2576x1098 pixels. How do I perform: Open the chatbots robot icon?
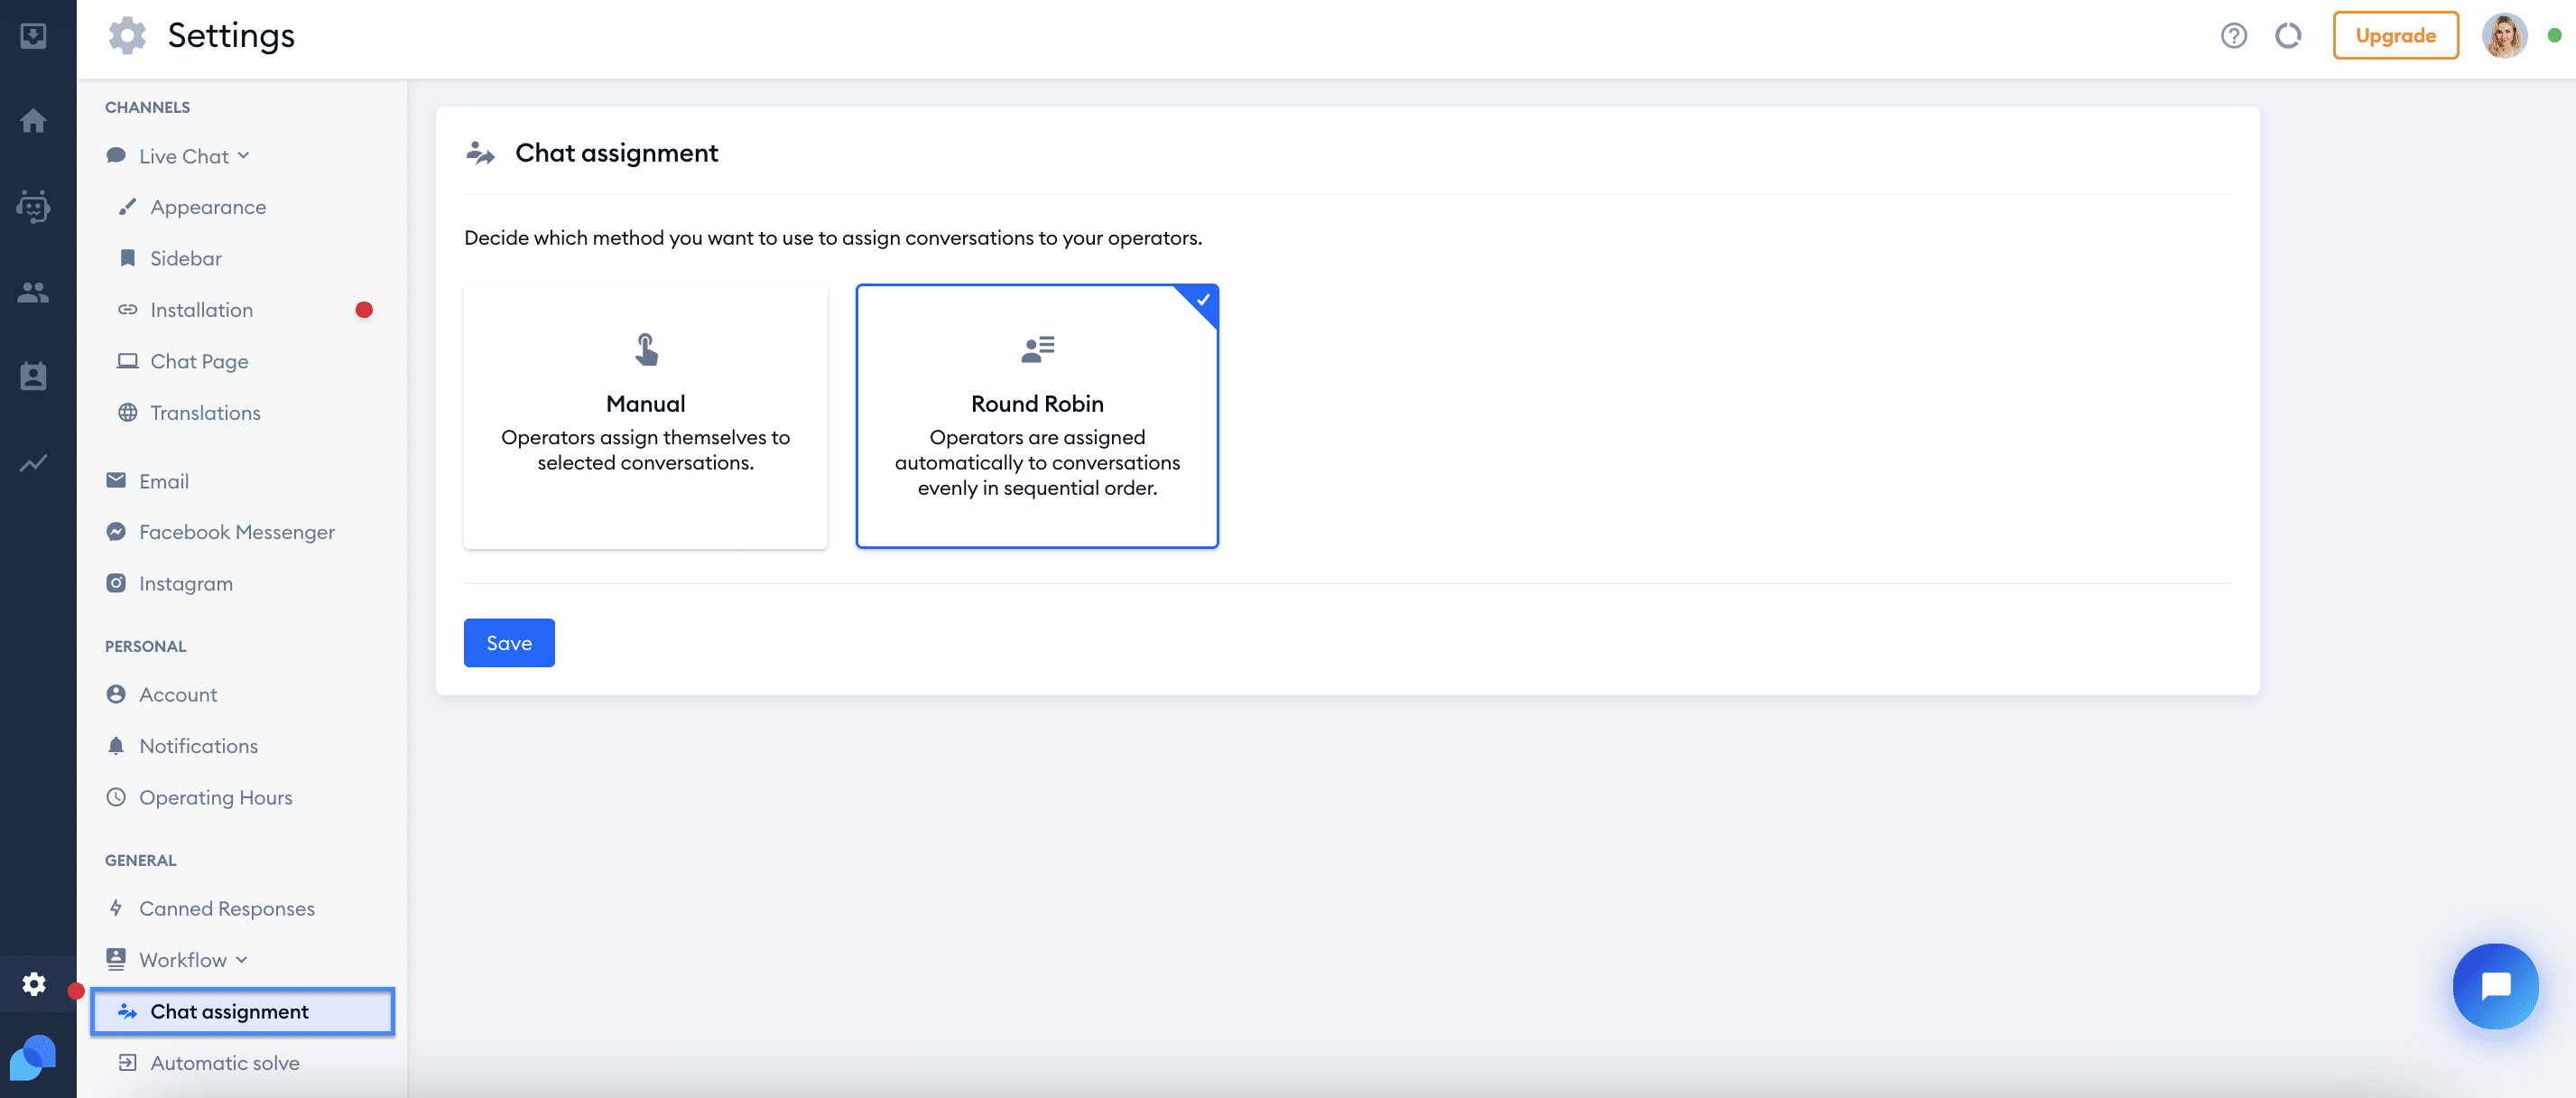(x=33, y=207)
